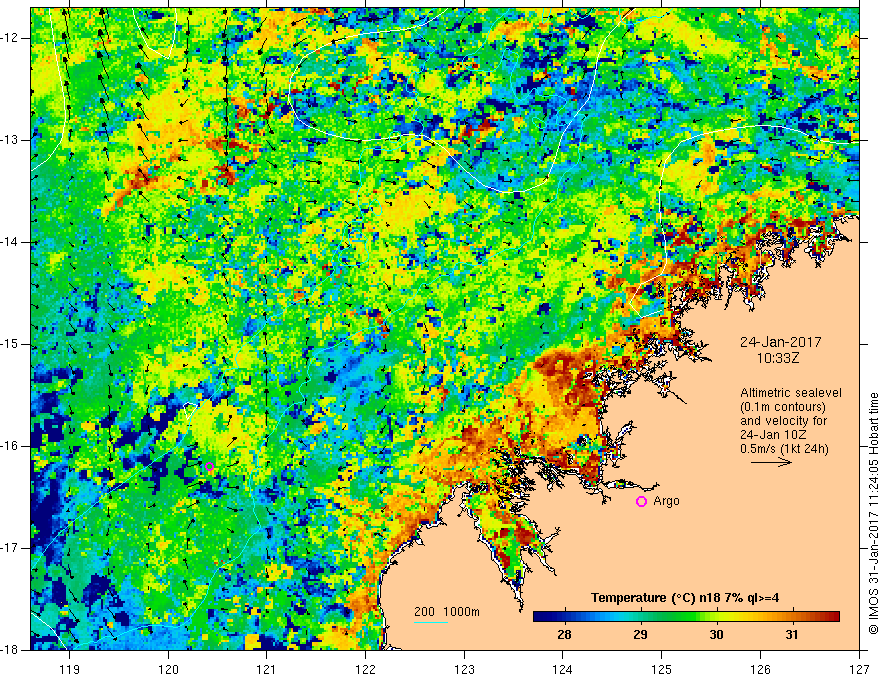Click the velocity scale arrow in legend
This screenshot has height=680, width=880.
point(772,463)
